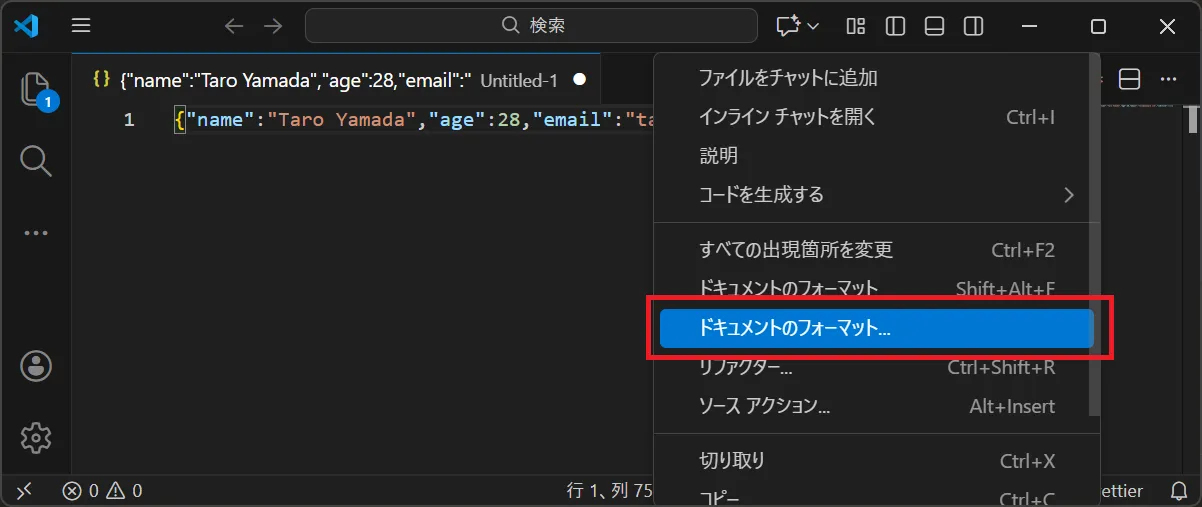The image size is (1202, 507).
Task: Minimize the VS Code window
Action: tap(1030, 26)
